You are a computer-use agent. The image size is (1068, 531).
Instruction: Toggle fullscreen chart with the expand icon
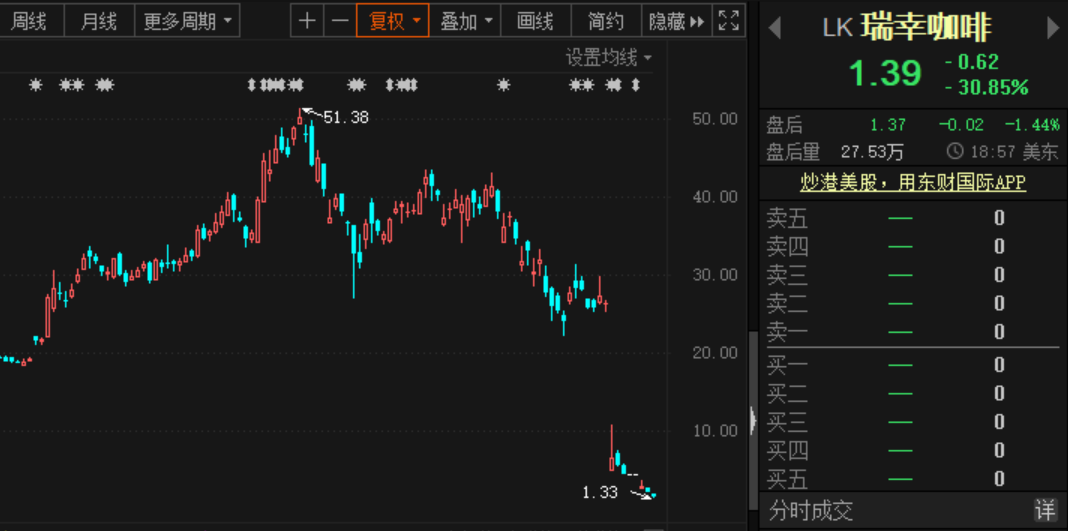pyautogui.click(x=729, y=21)
